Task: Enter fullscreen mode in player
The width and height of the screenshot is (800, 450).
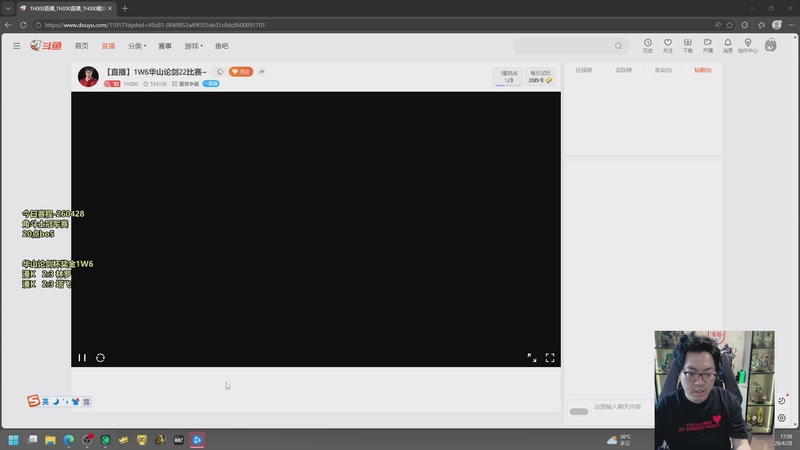Action: coord(549,358)
